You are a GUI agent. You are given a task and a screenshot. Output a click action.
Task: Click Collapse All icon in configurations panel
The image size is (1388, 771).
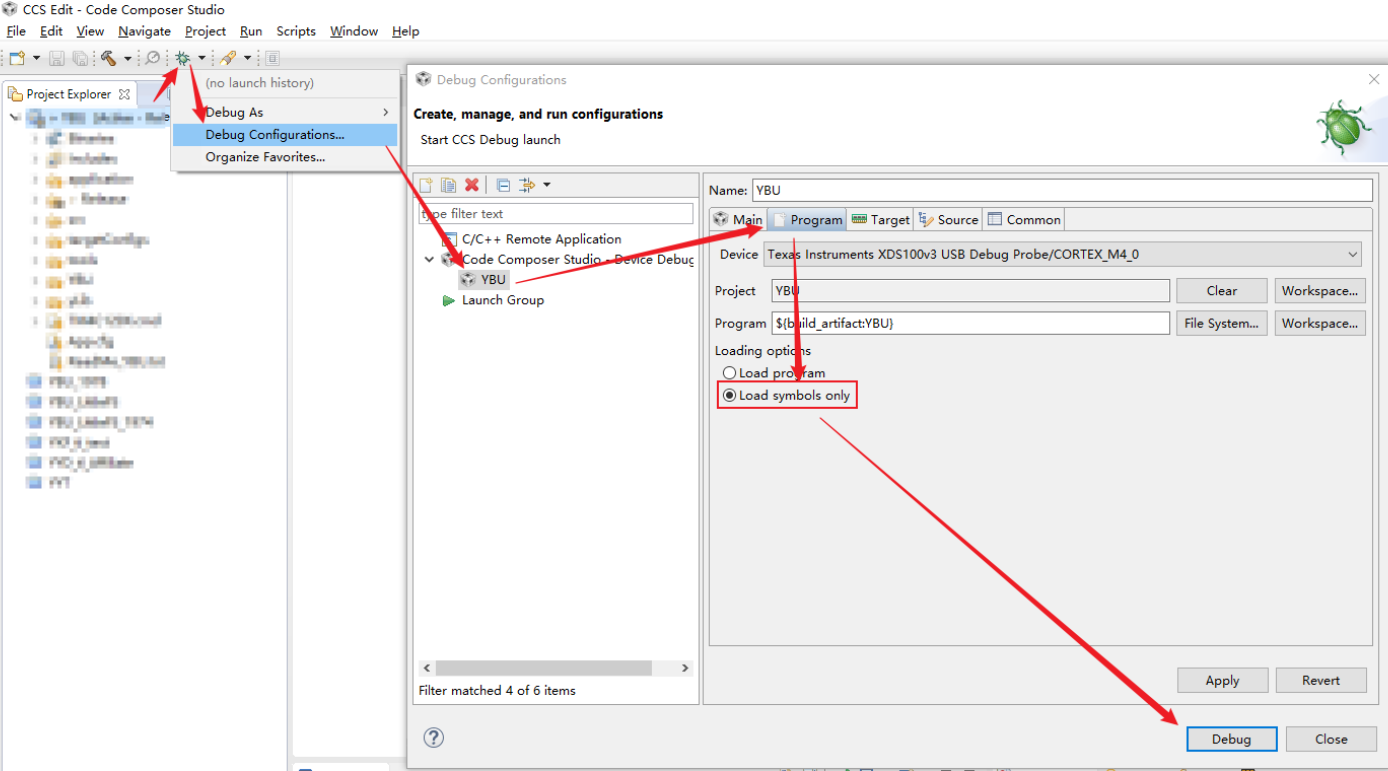click(503, 185)
